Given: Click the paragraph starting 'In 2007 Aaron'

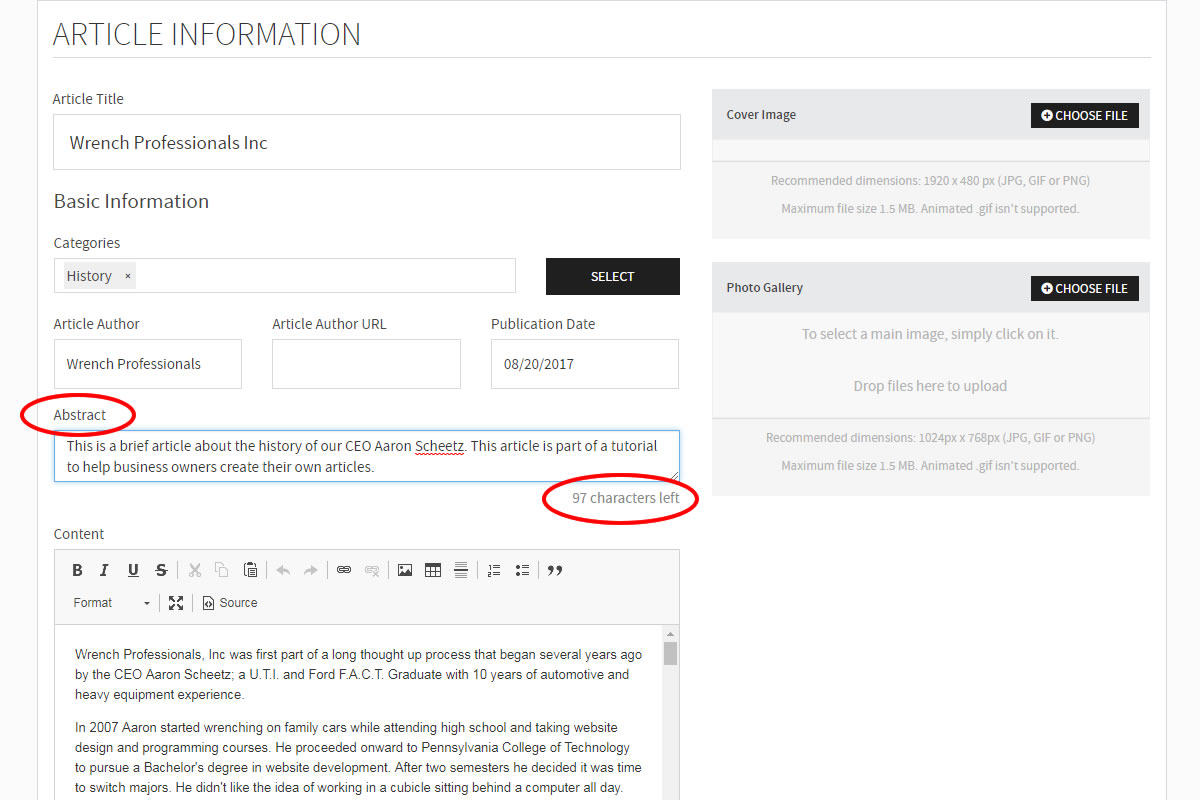Looking at the screenshot, I should coord(359,757).
